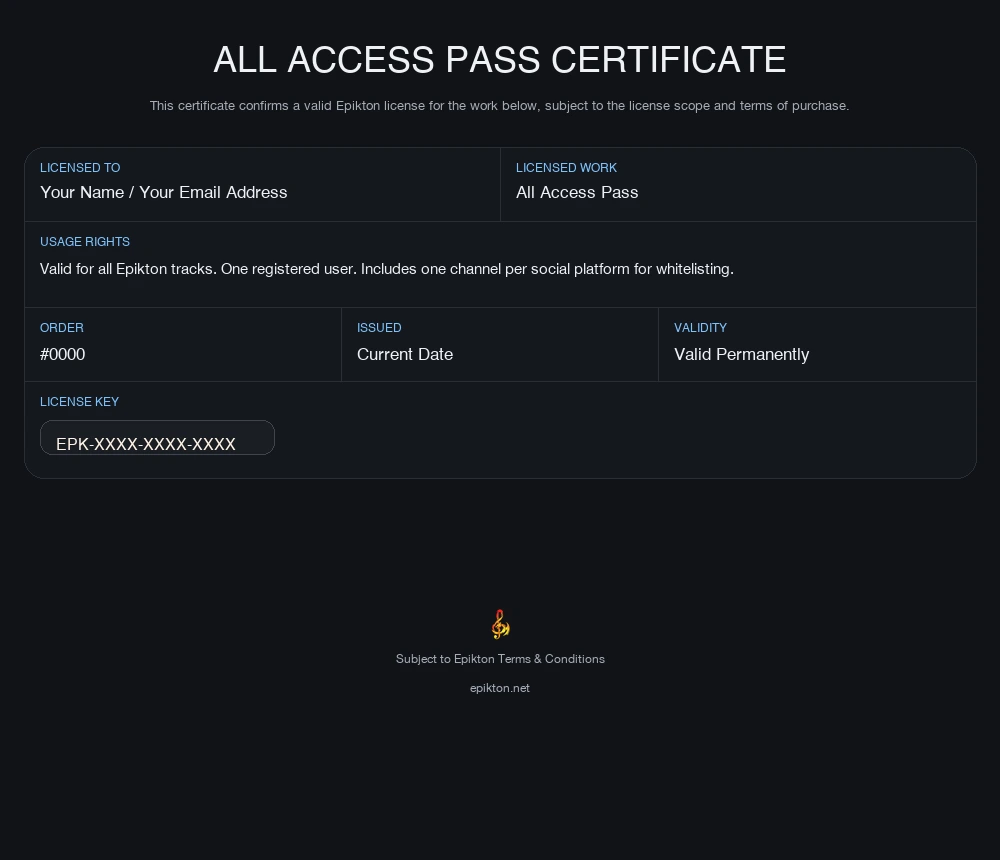Click the certificate subtitle confirmation text

(x=500, y=106)
